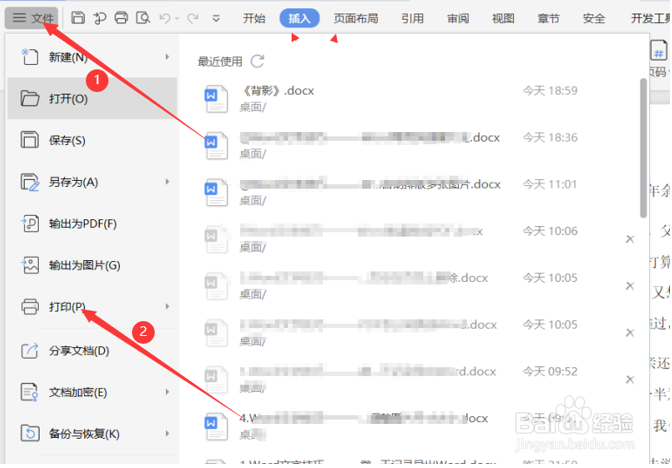Click the save icon in quick toolbar

point(78,18)
